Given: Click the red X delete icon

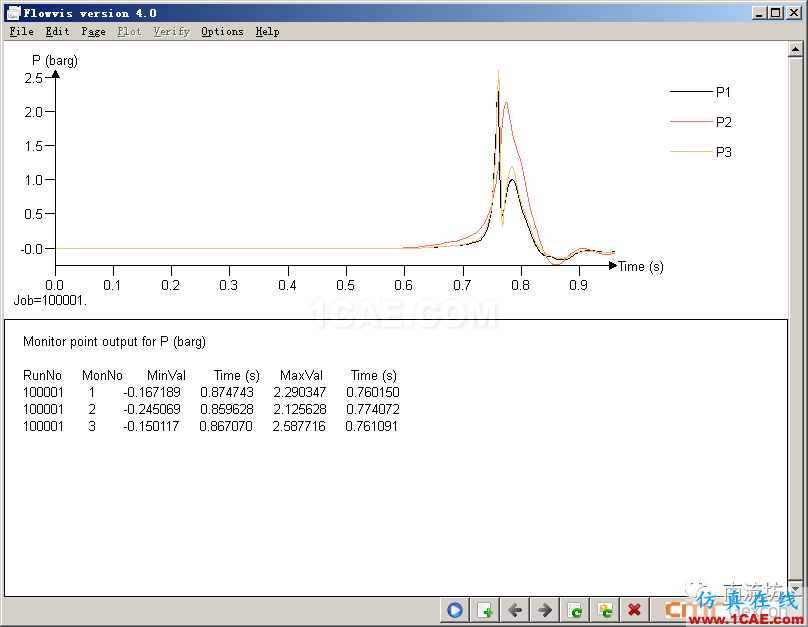Looking at the screenshot, I should pyautogui.click(x=634, y=611).
